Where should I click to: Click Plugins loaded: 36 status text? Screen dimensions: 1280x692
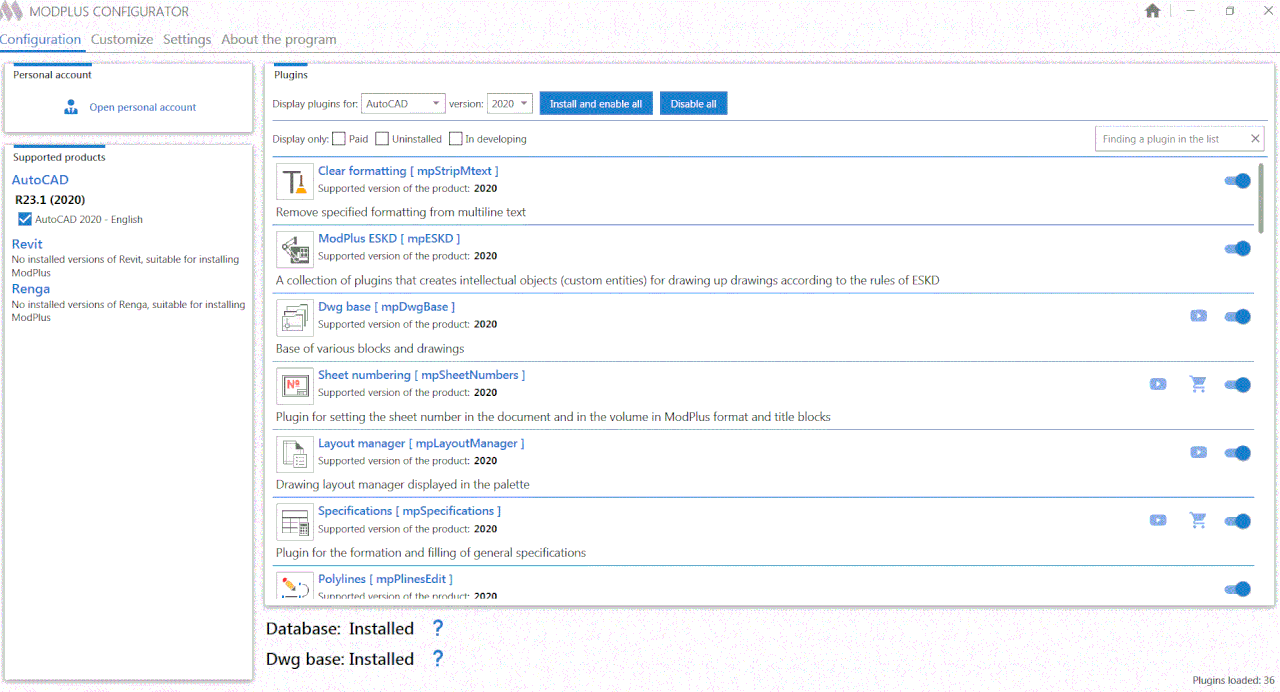click(1233, 680)
